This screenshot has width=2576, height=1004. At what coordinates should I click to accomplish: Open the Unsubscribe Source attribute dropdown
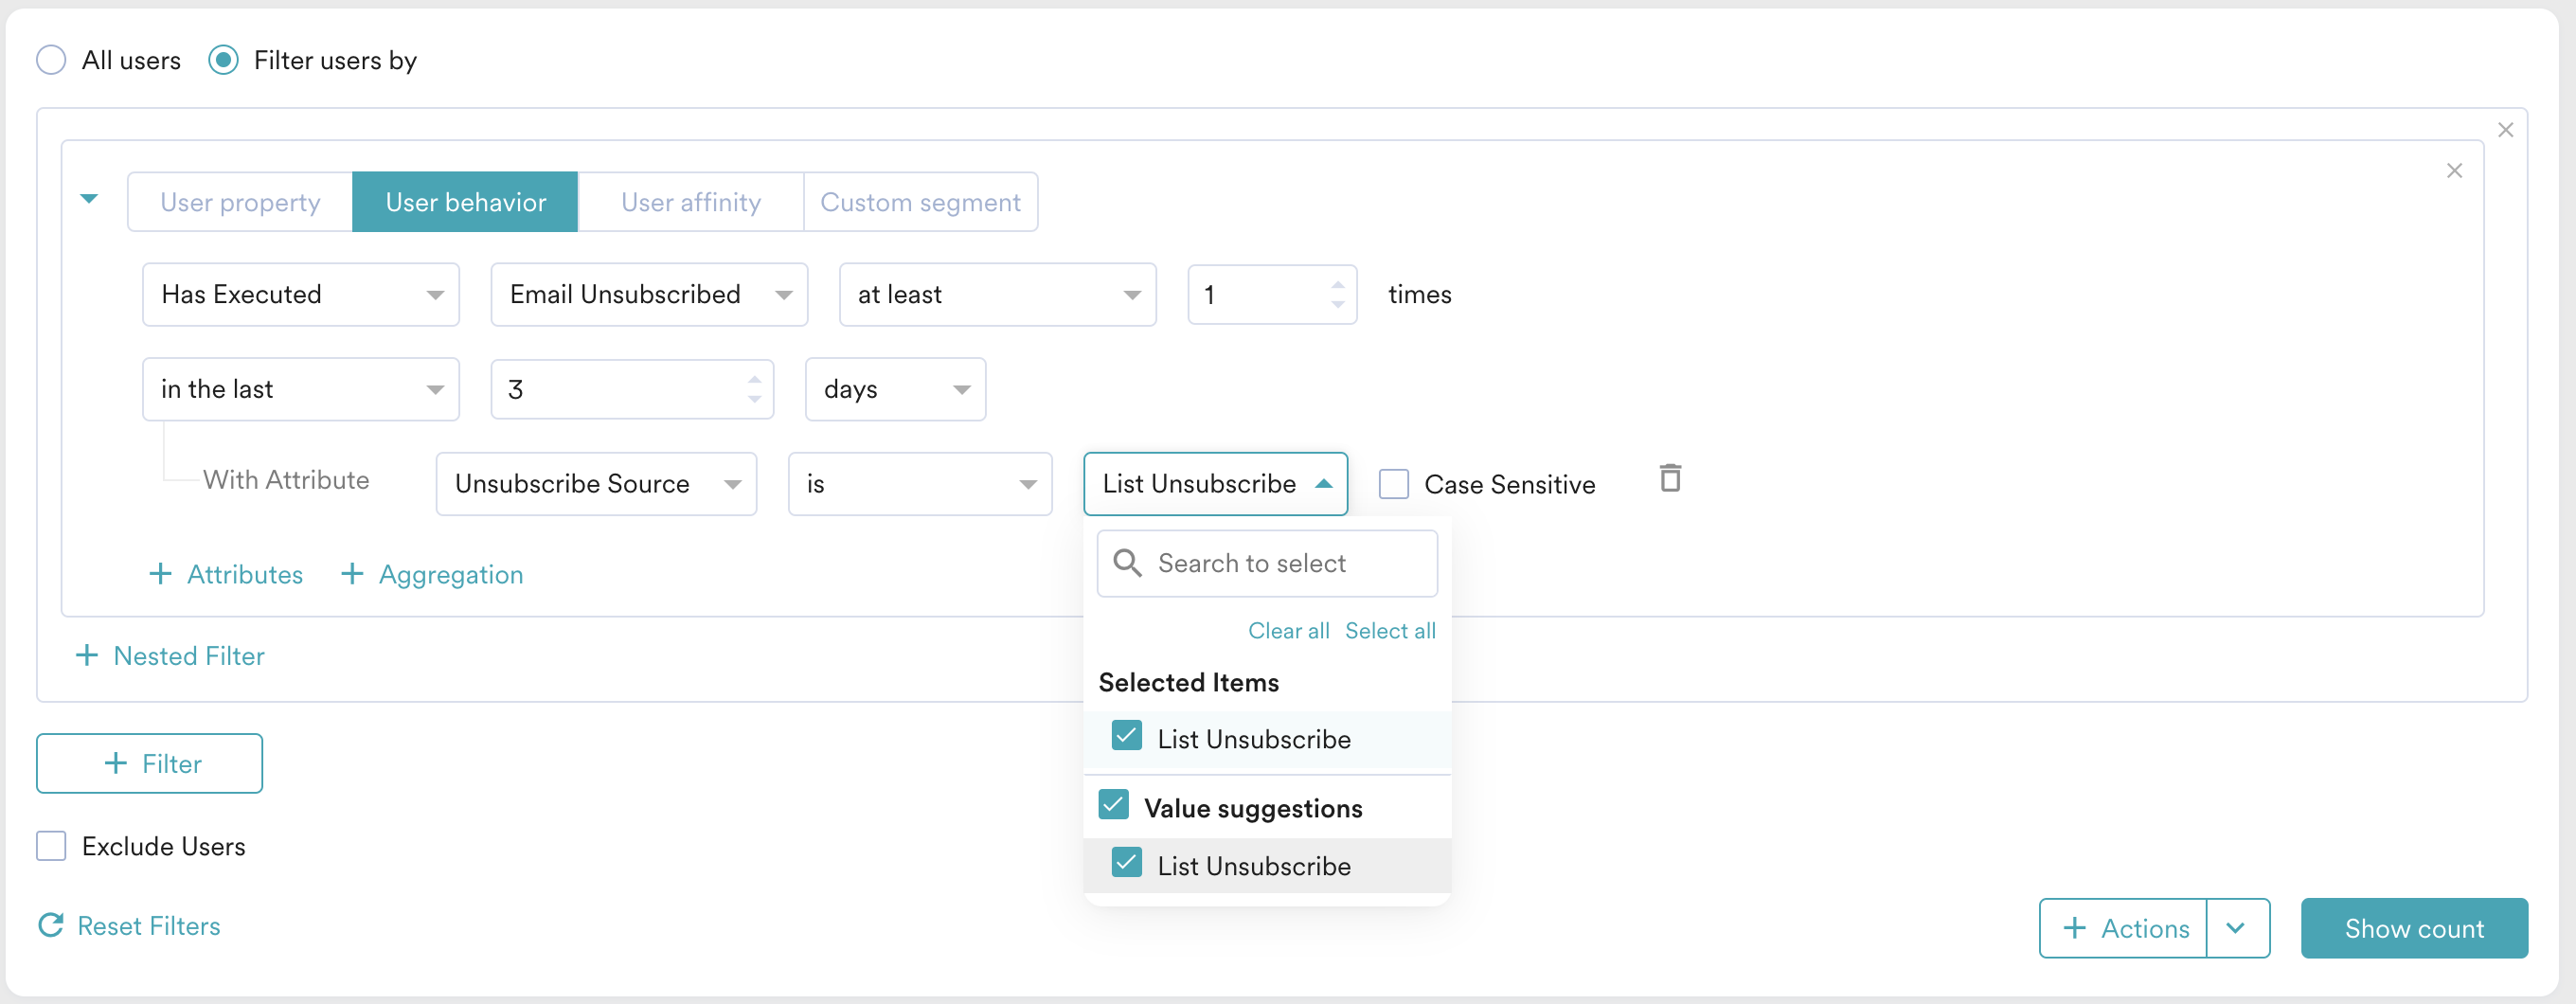596,484
